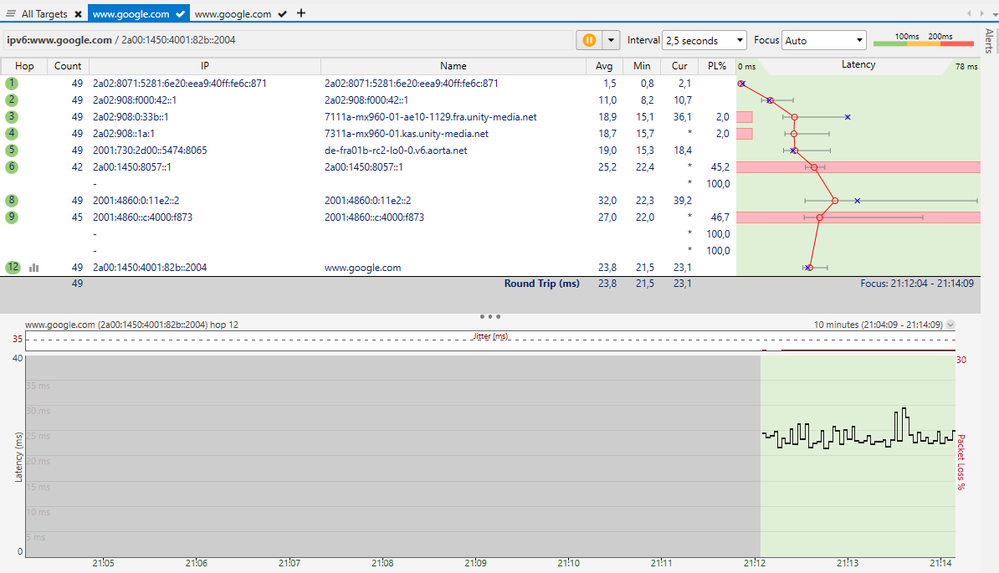This screenshot has width=999, height=573.
Task: Click the Name column header
Action: [453, 66]
